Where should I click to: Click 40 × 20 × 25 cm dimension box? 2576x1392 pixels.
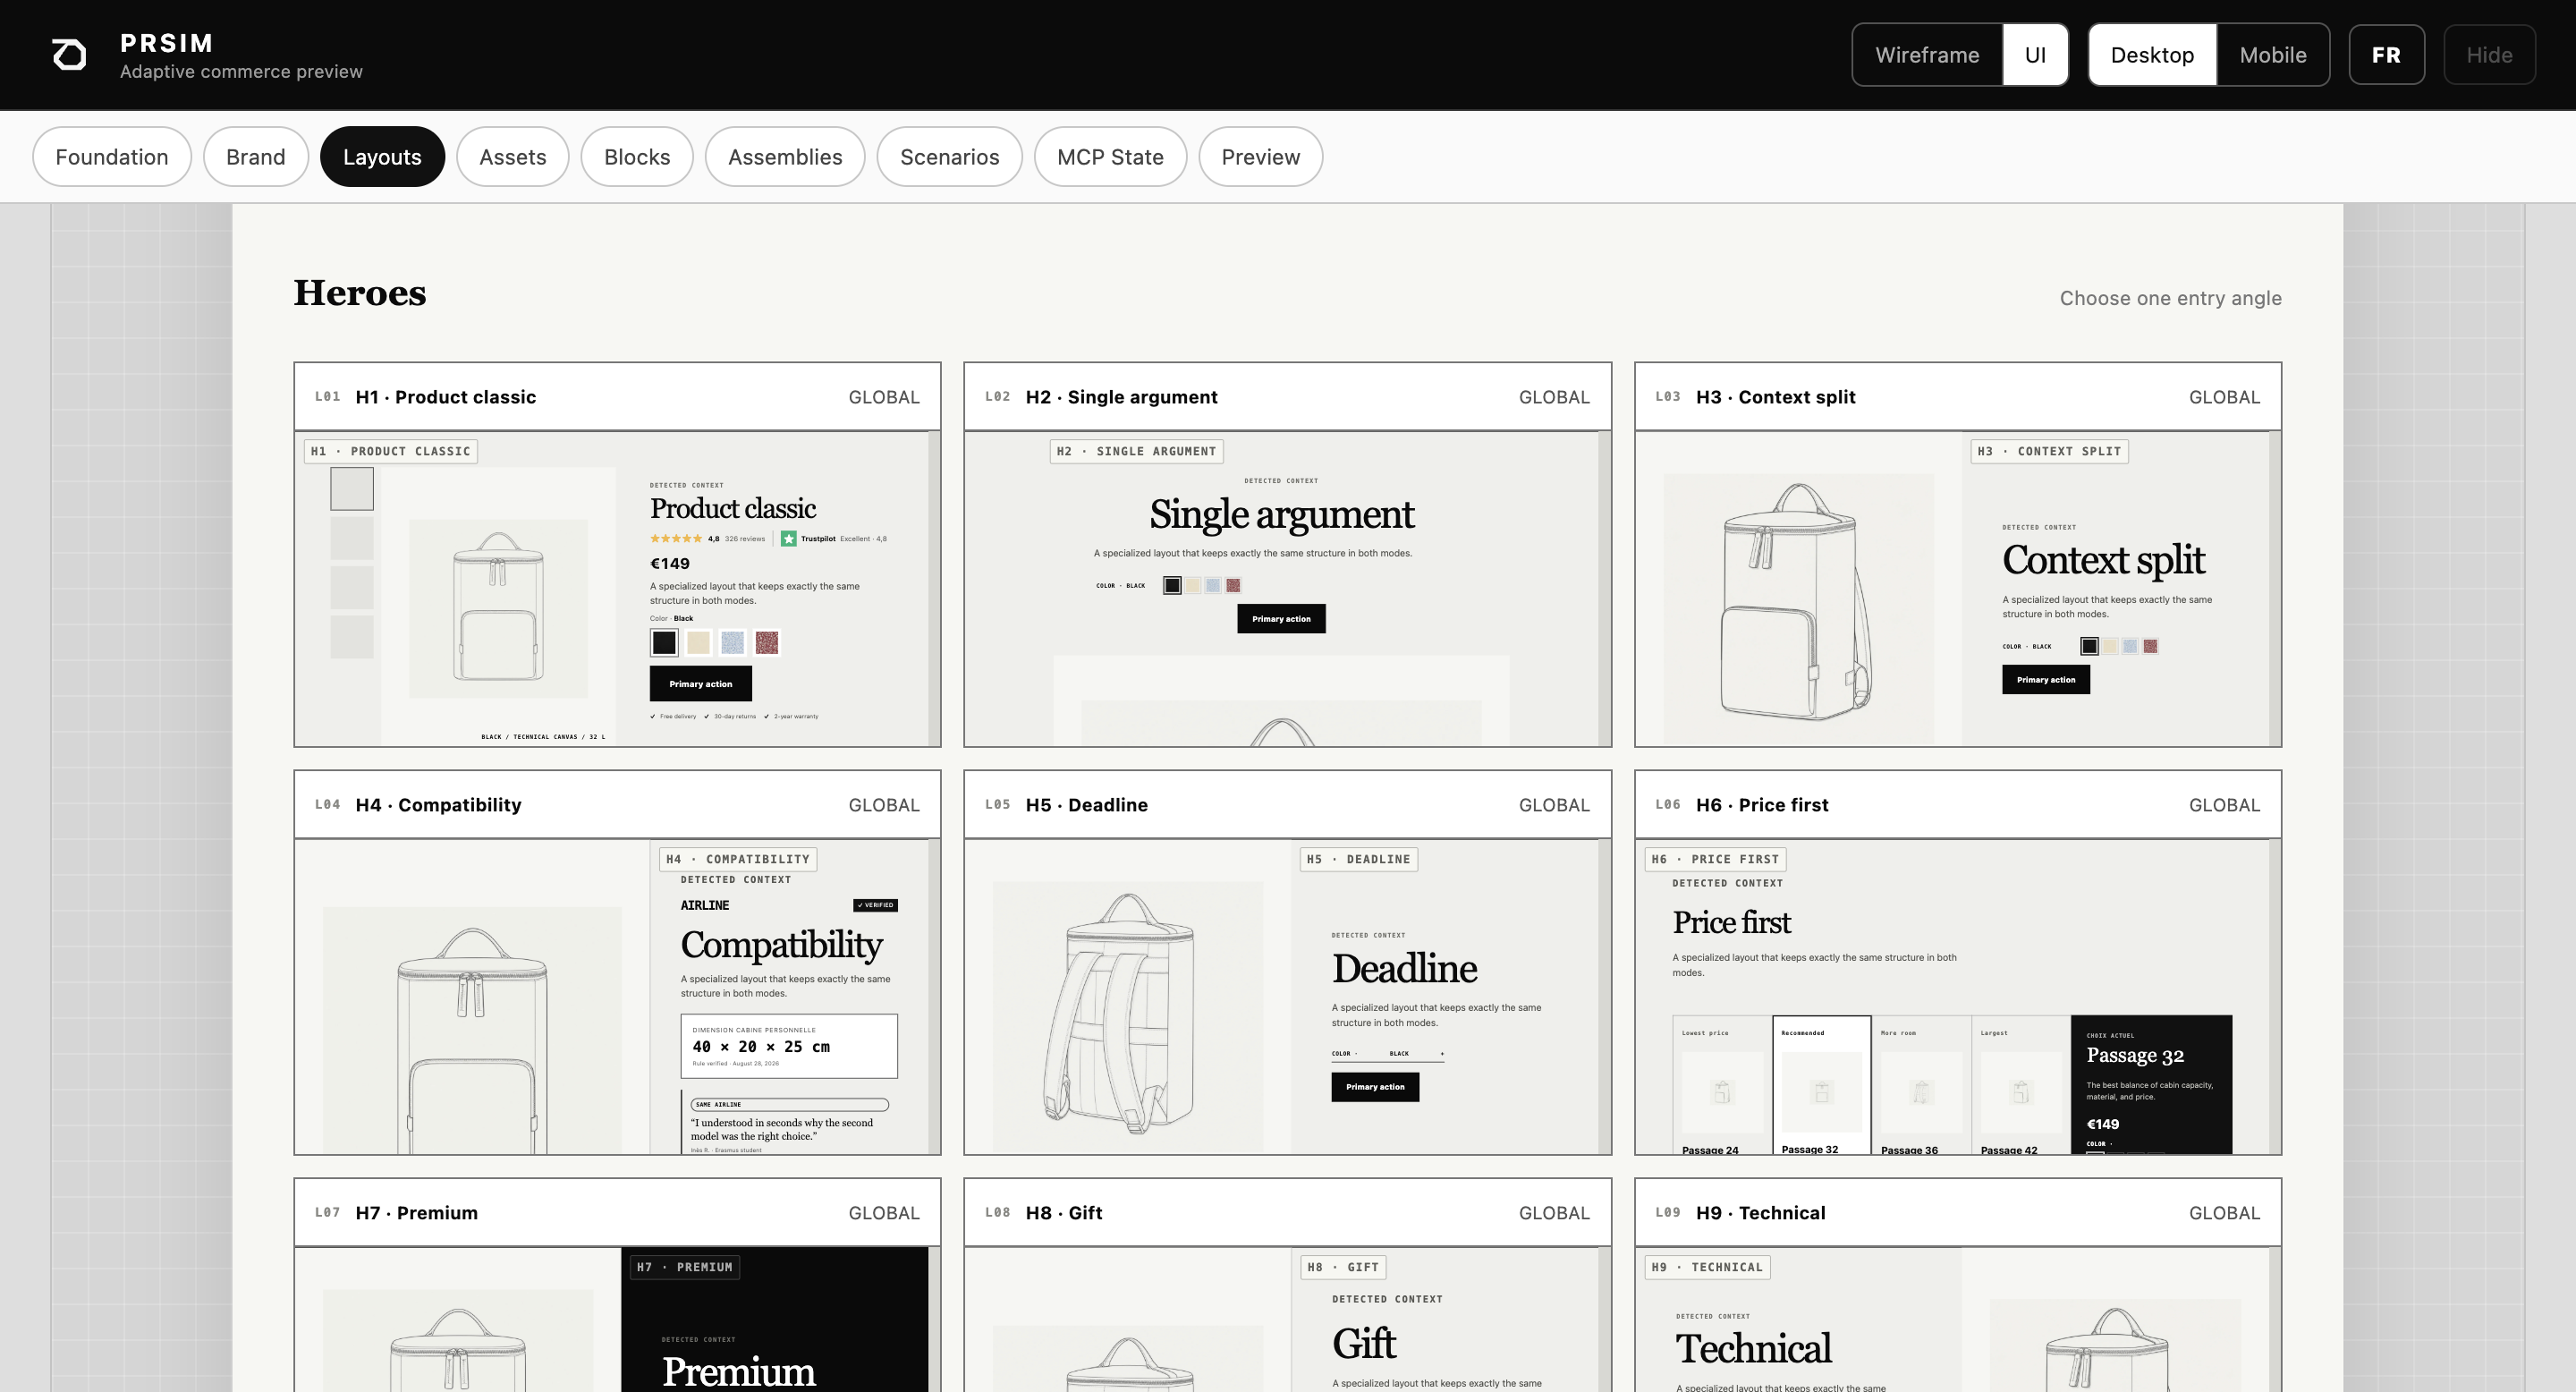pos(789,1046)
